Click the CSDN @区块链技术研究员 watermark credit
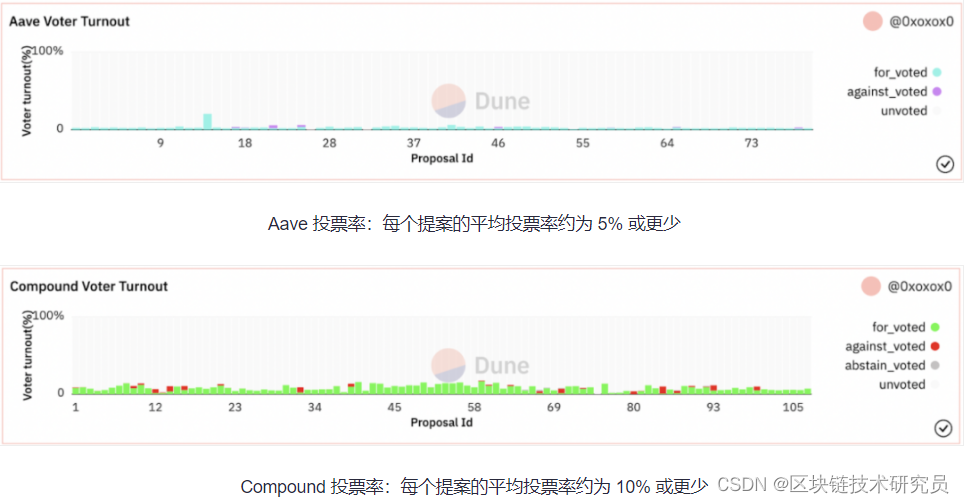Viewport: 964px width, 503px height. click(x=832, y=485)
